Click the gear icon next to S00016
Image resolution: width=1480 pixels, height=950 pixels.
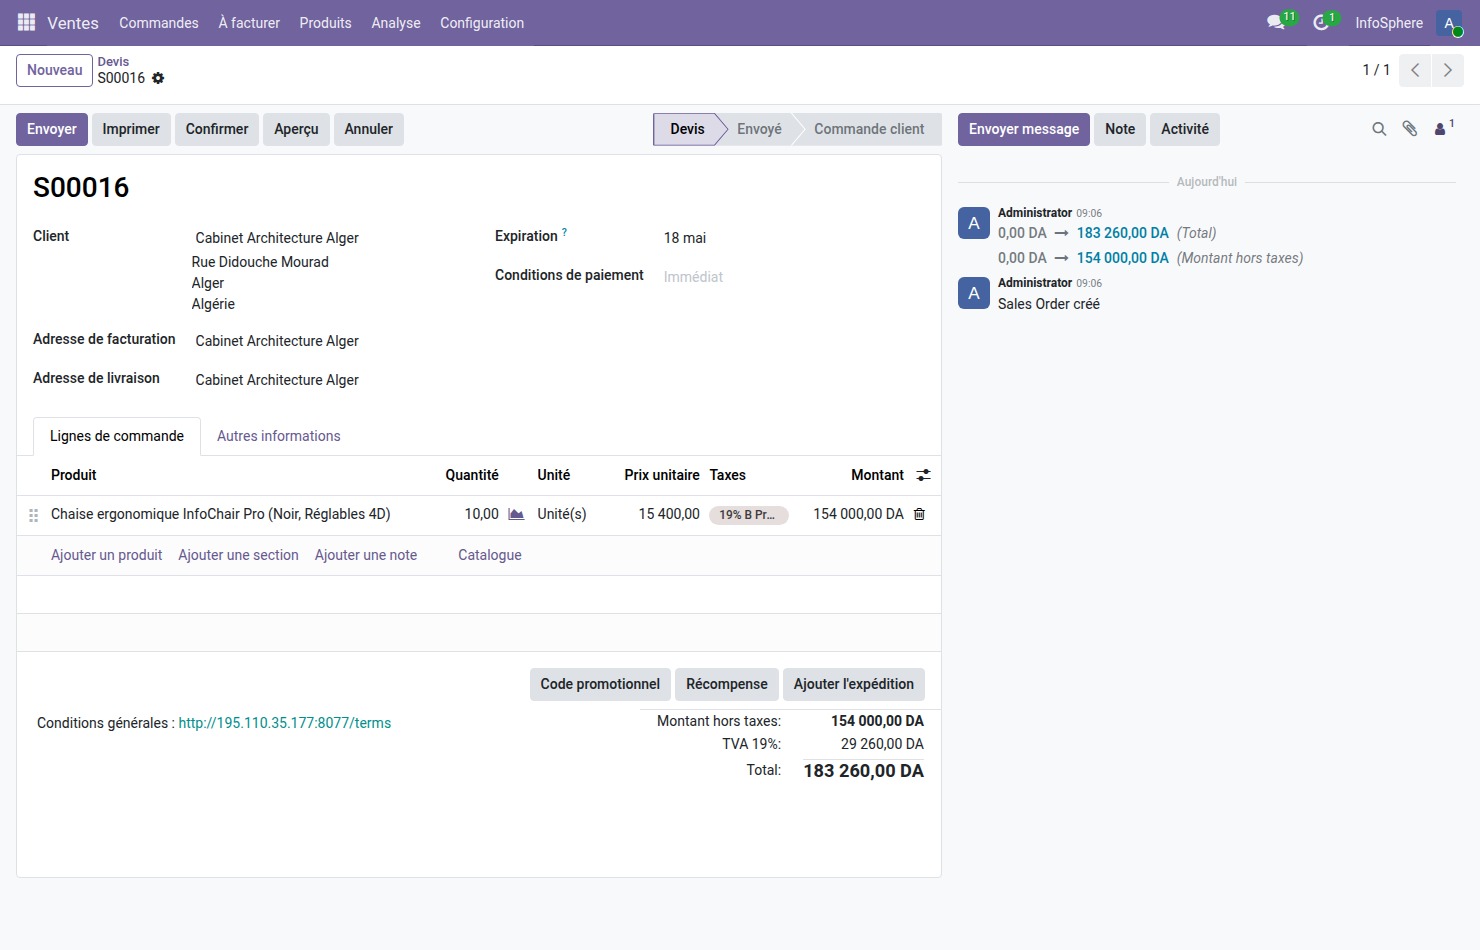pyautogui.click(x=158, y=78)
